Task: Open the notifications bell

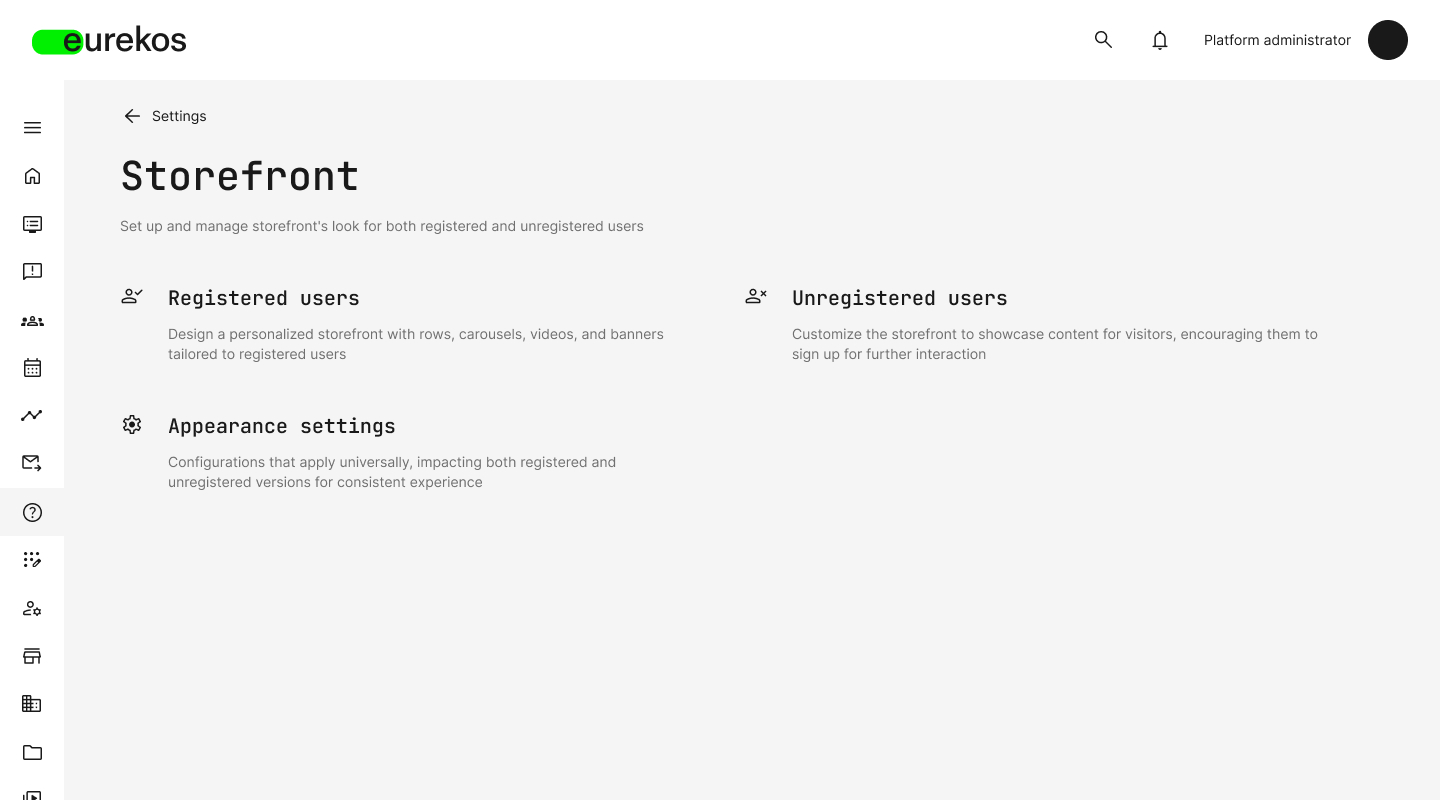Action: click(1160, 40)
